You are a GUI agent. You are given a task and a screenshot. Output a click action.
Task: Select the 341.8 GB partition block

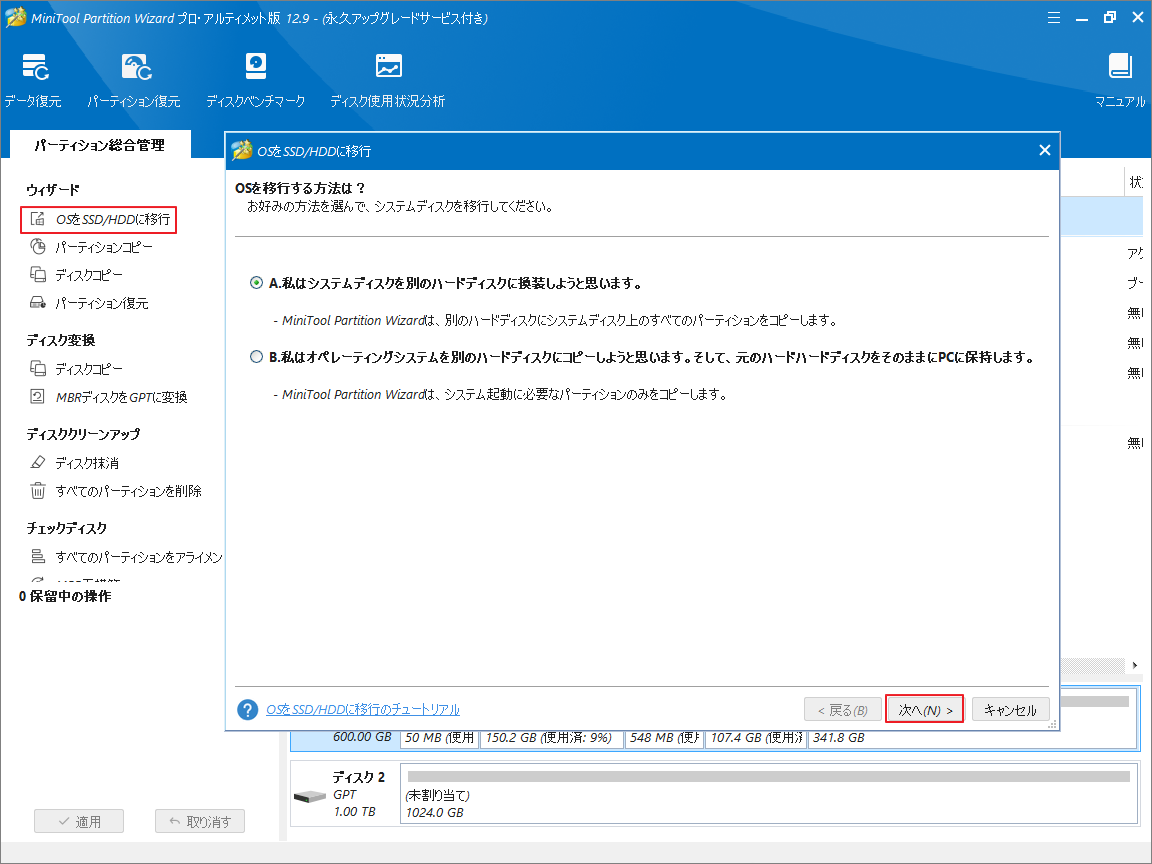[972, 738]
